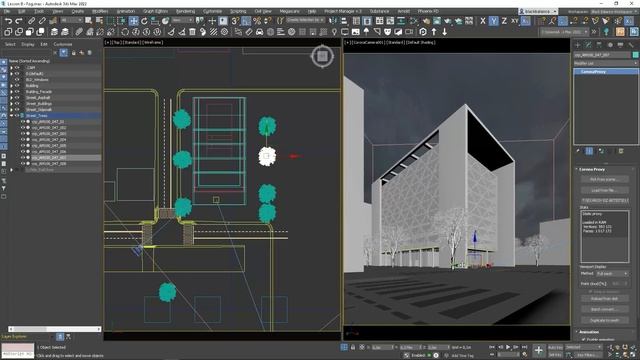
Task: Click the lightbulb icon in second toolbar
Action: tap(334, 31)
